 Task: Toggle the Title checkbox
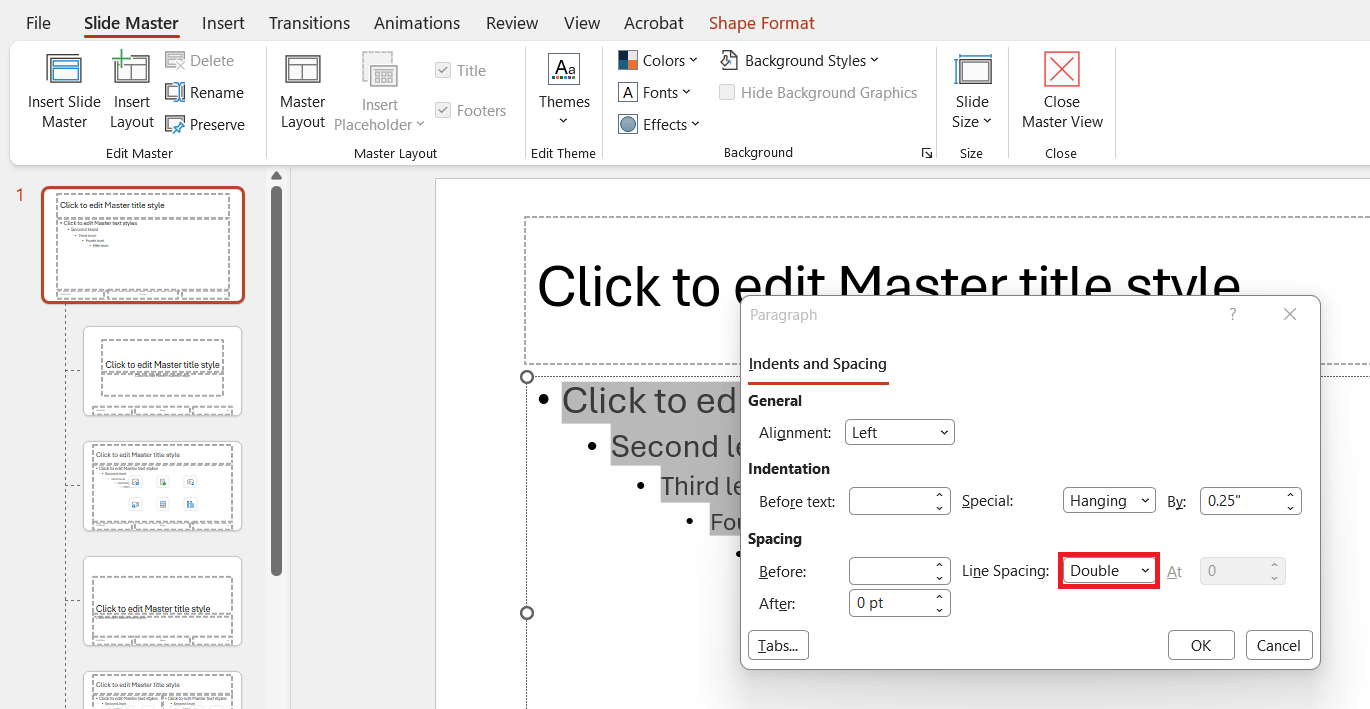point(443,71)
